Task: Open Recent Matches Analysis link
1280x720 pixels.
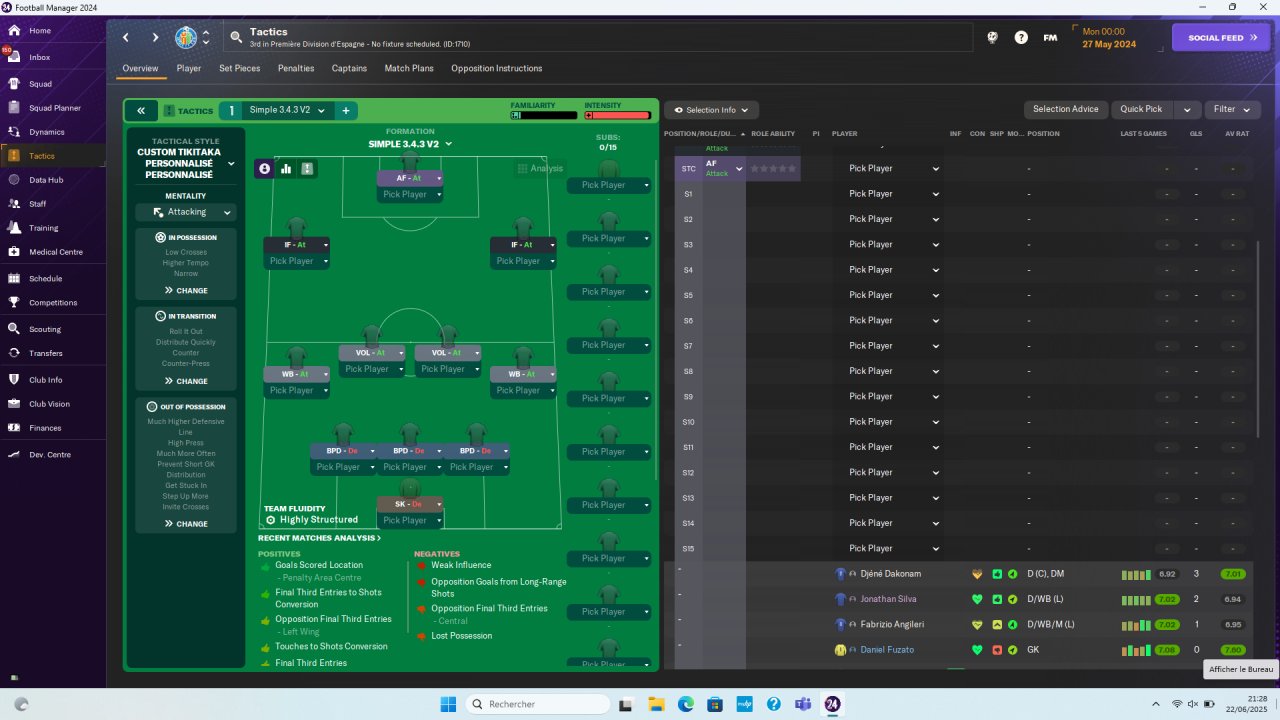Action: (x=319, y=538)
